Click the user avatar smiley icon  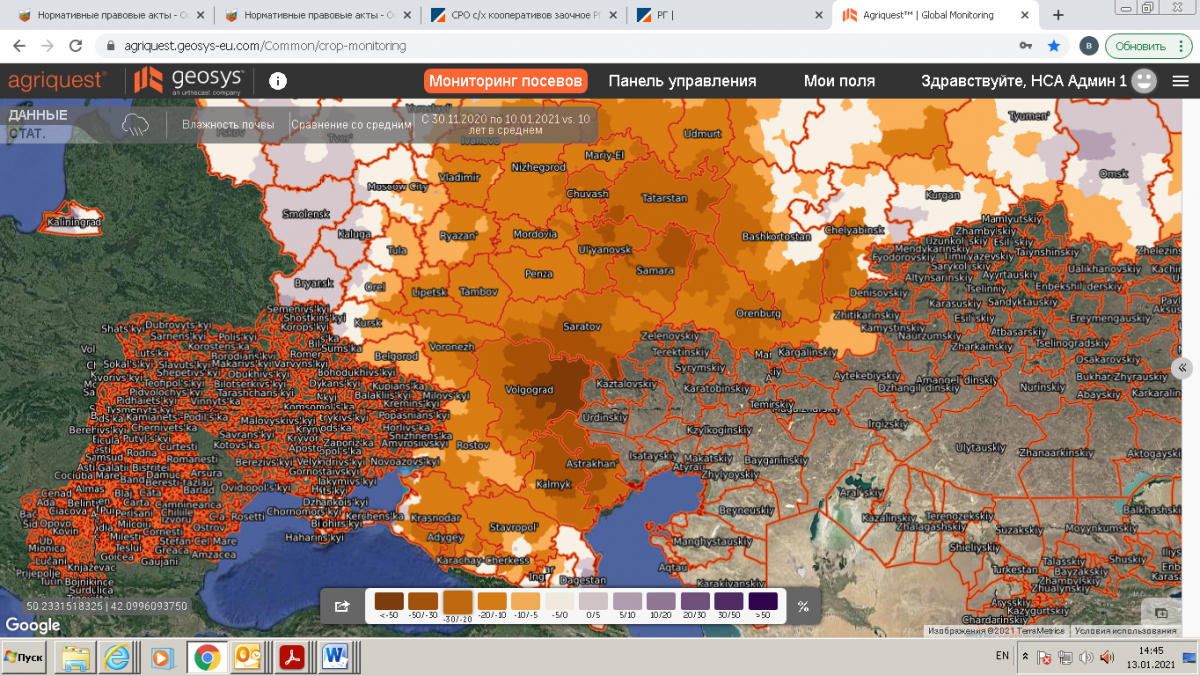point(1145,81)
